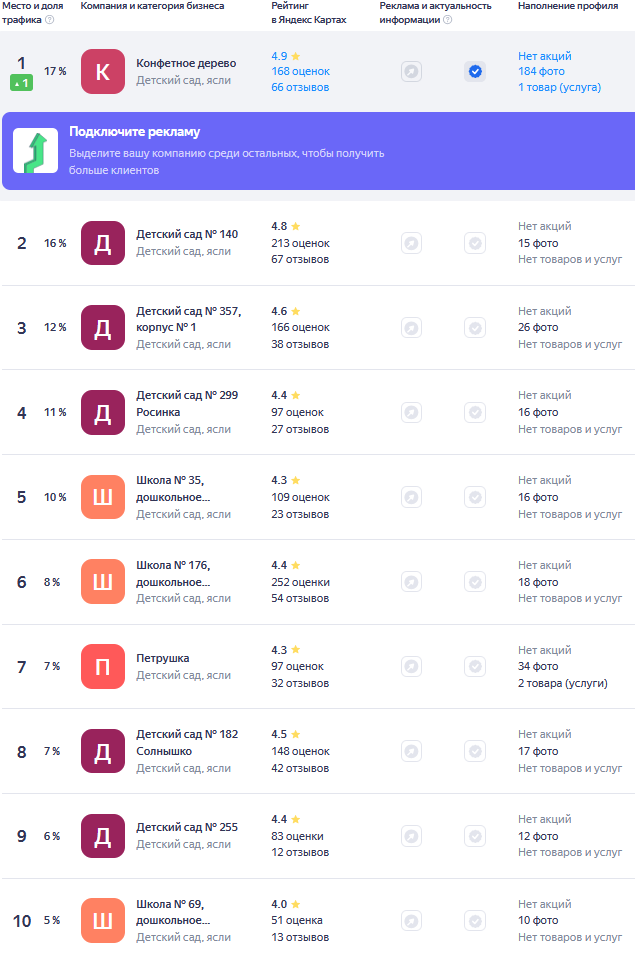The image size is (635, 960).
Task: Click the help icon beside 'Реклама и актуальность информации'
Action: coord(447,20)
